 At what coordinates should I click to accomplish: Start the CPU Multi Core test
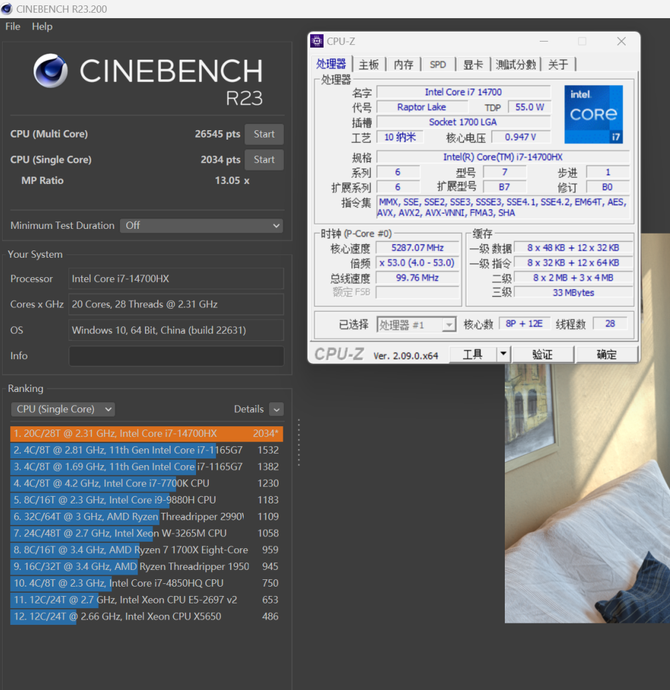point(264,134)
